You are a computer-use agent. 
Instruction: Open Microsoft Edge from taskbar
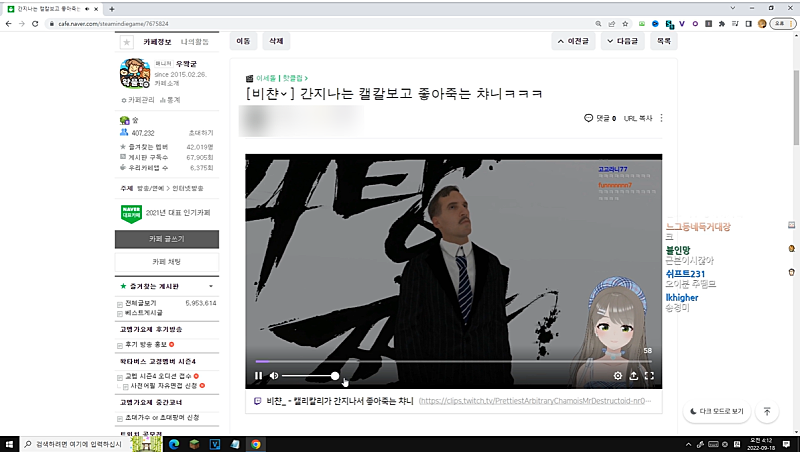click(174, 444)
